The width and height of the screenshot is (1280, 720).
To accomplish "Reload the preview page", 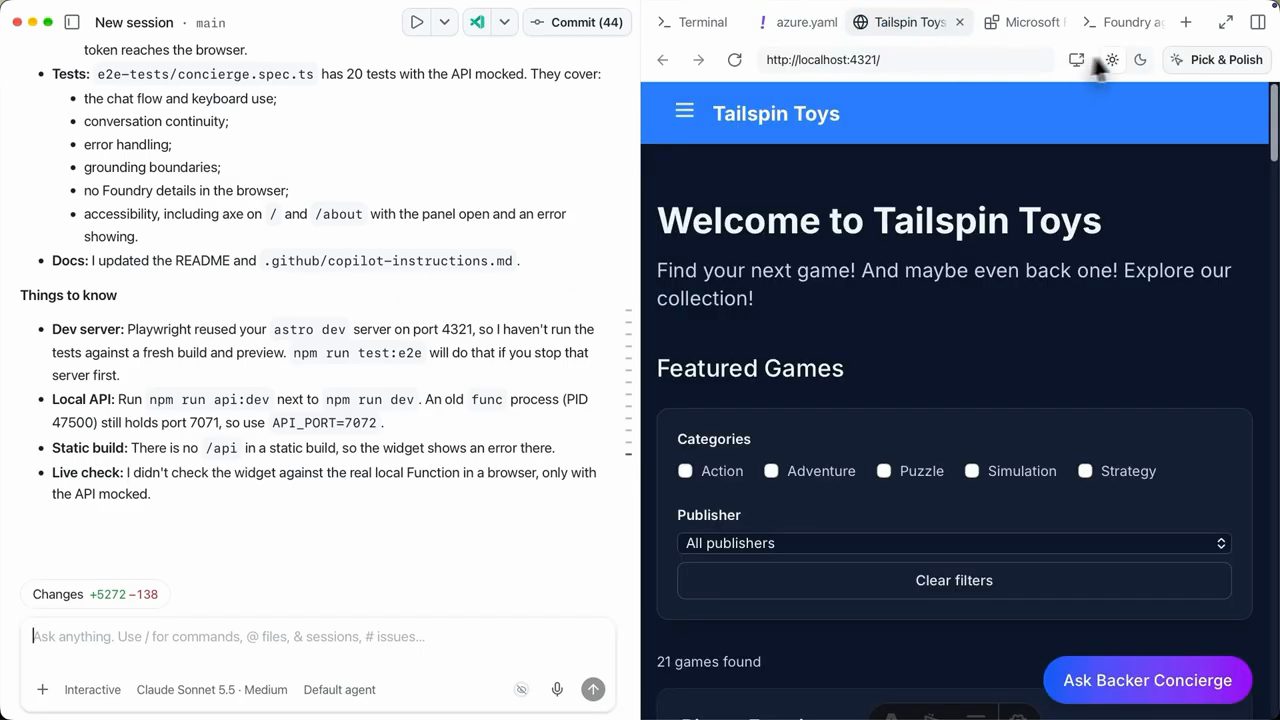I will (x=735, y=60).
